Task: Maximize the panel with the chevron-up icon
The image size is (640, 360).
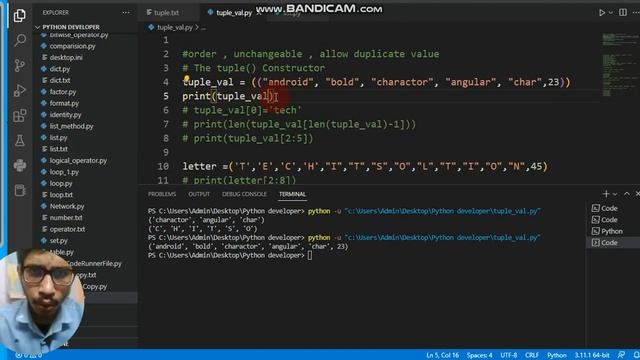Action: pos(627,194)
